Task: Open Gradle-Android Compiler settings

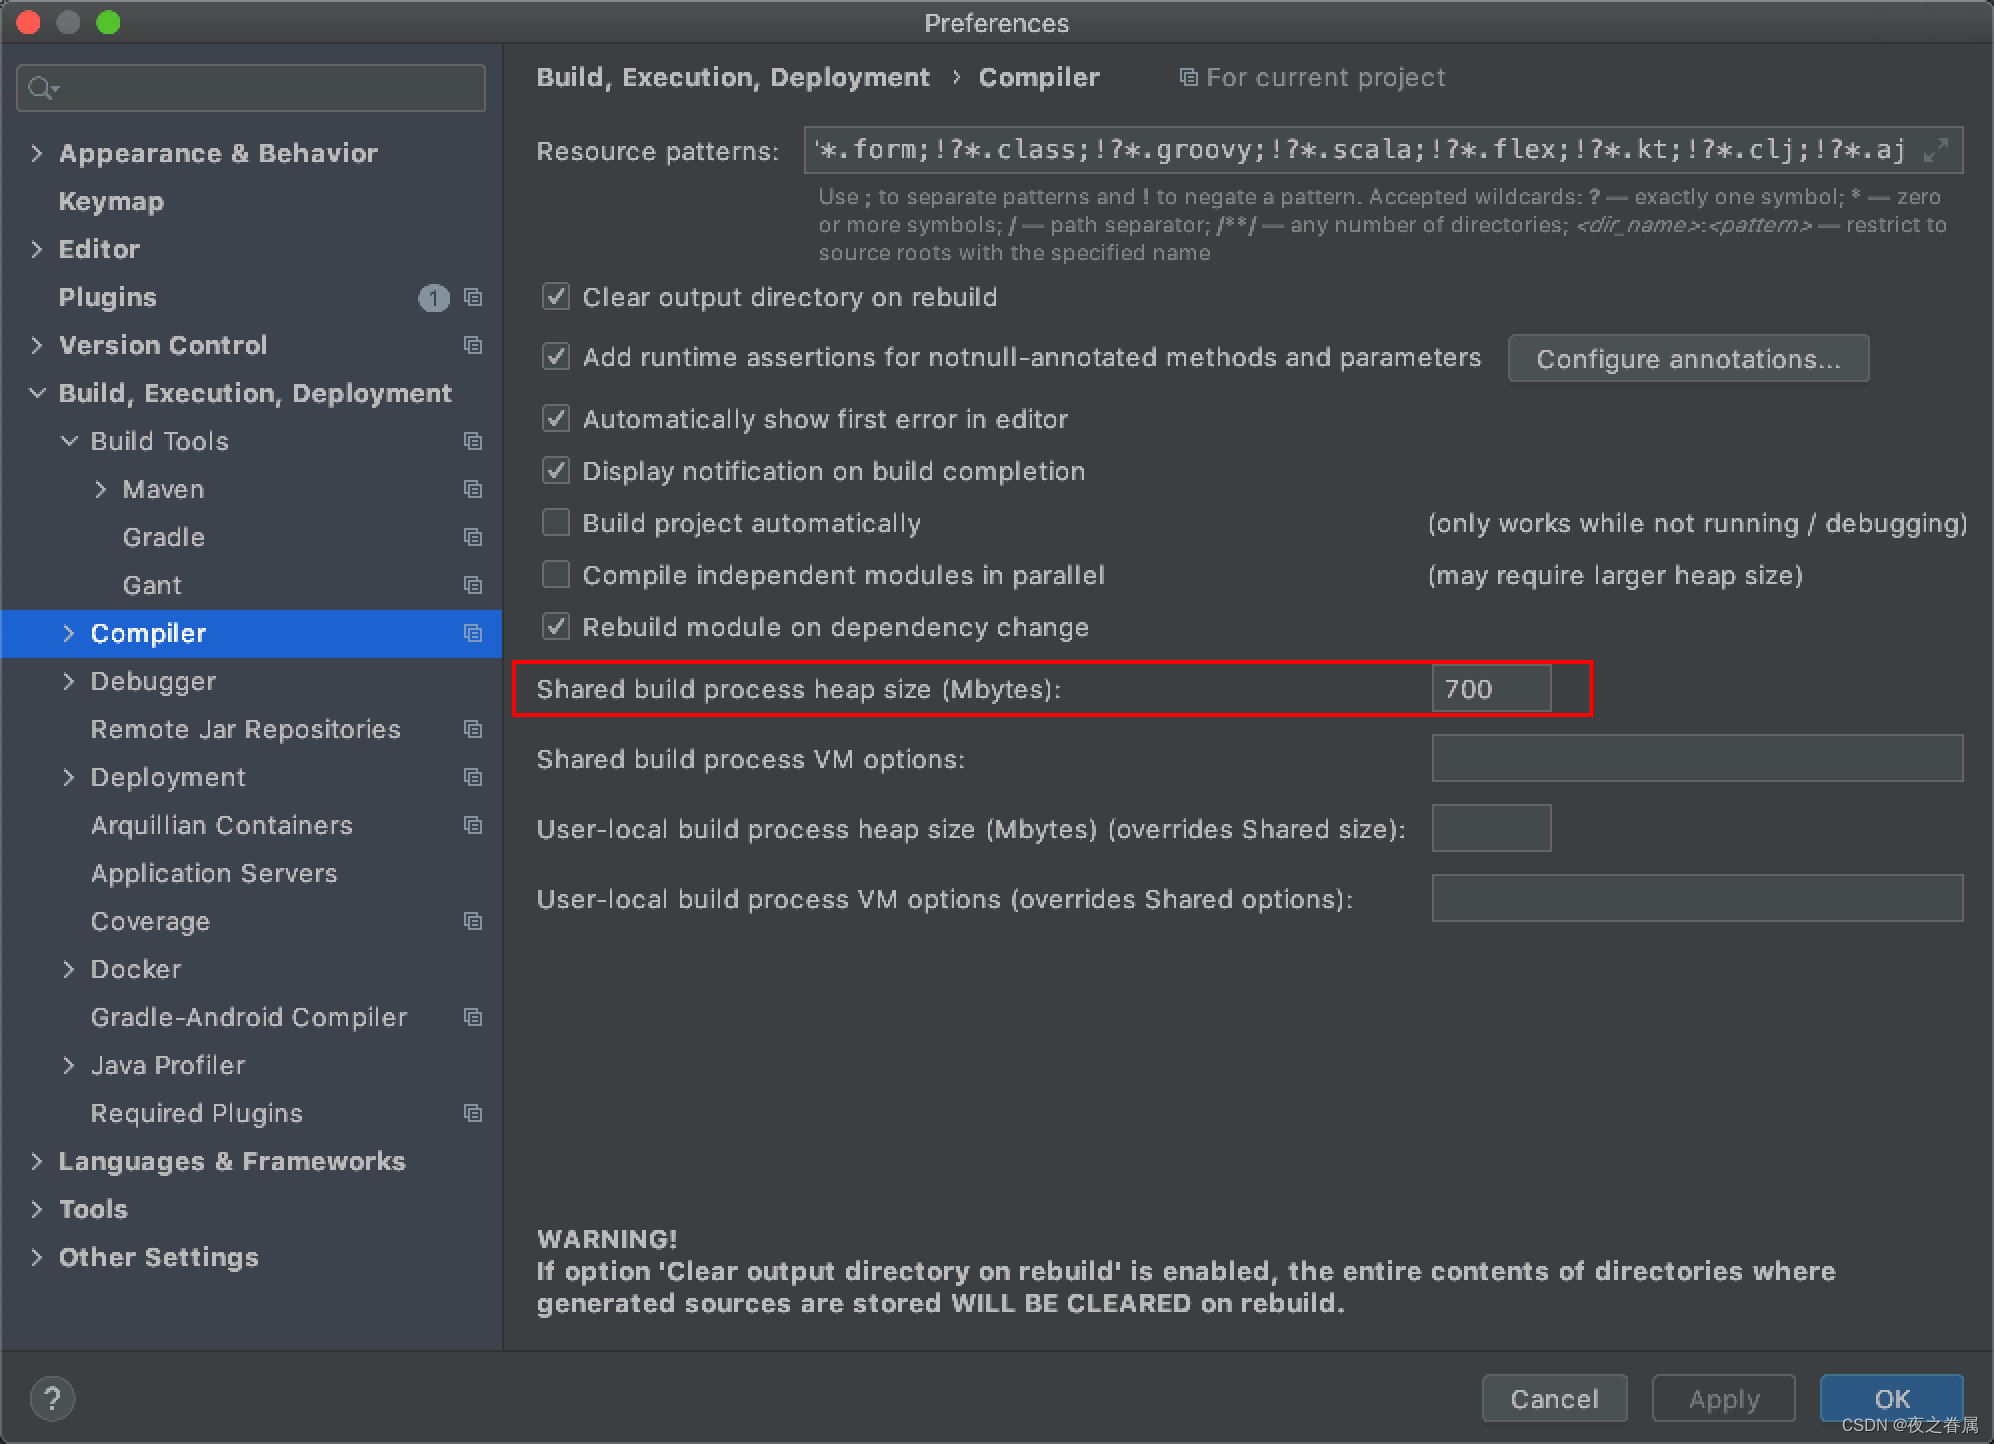Action: tap(251, 1017)
